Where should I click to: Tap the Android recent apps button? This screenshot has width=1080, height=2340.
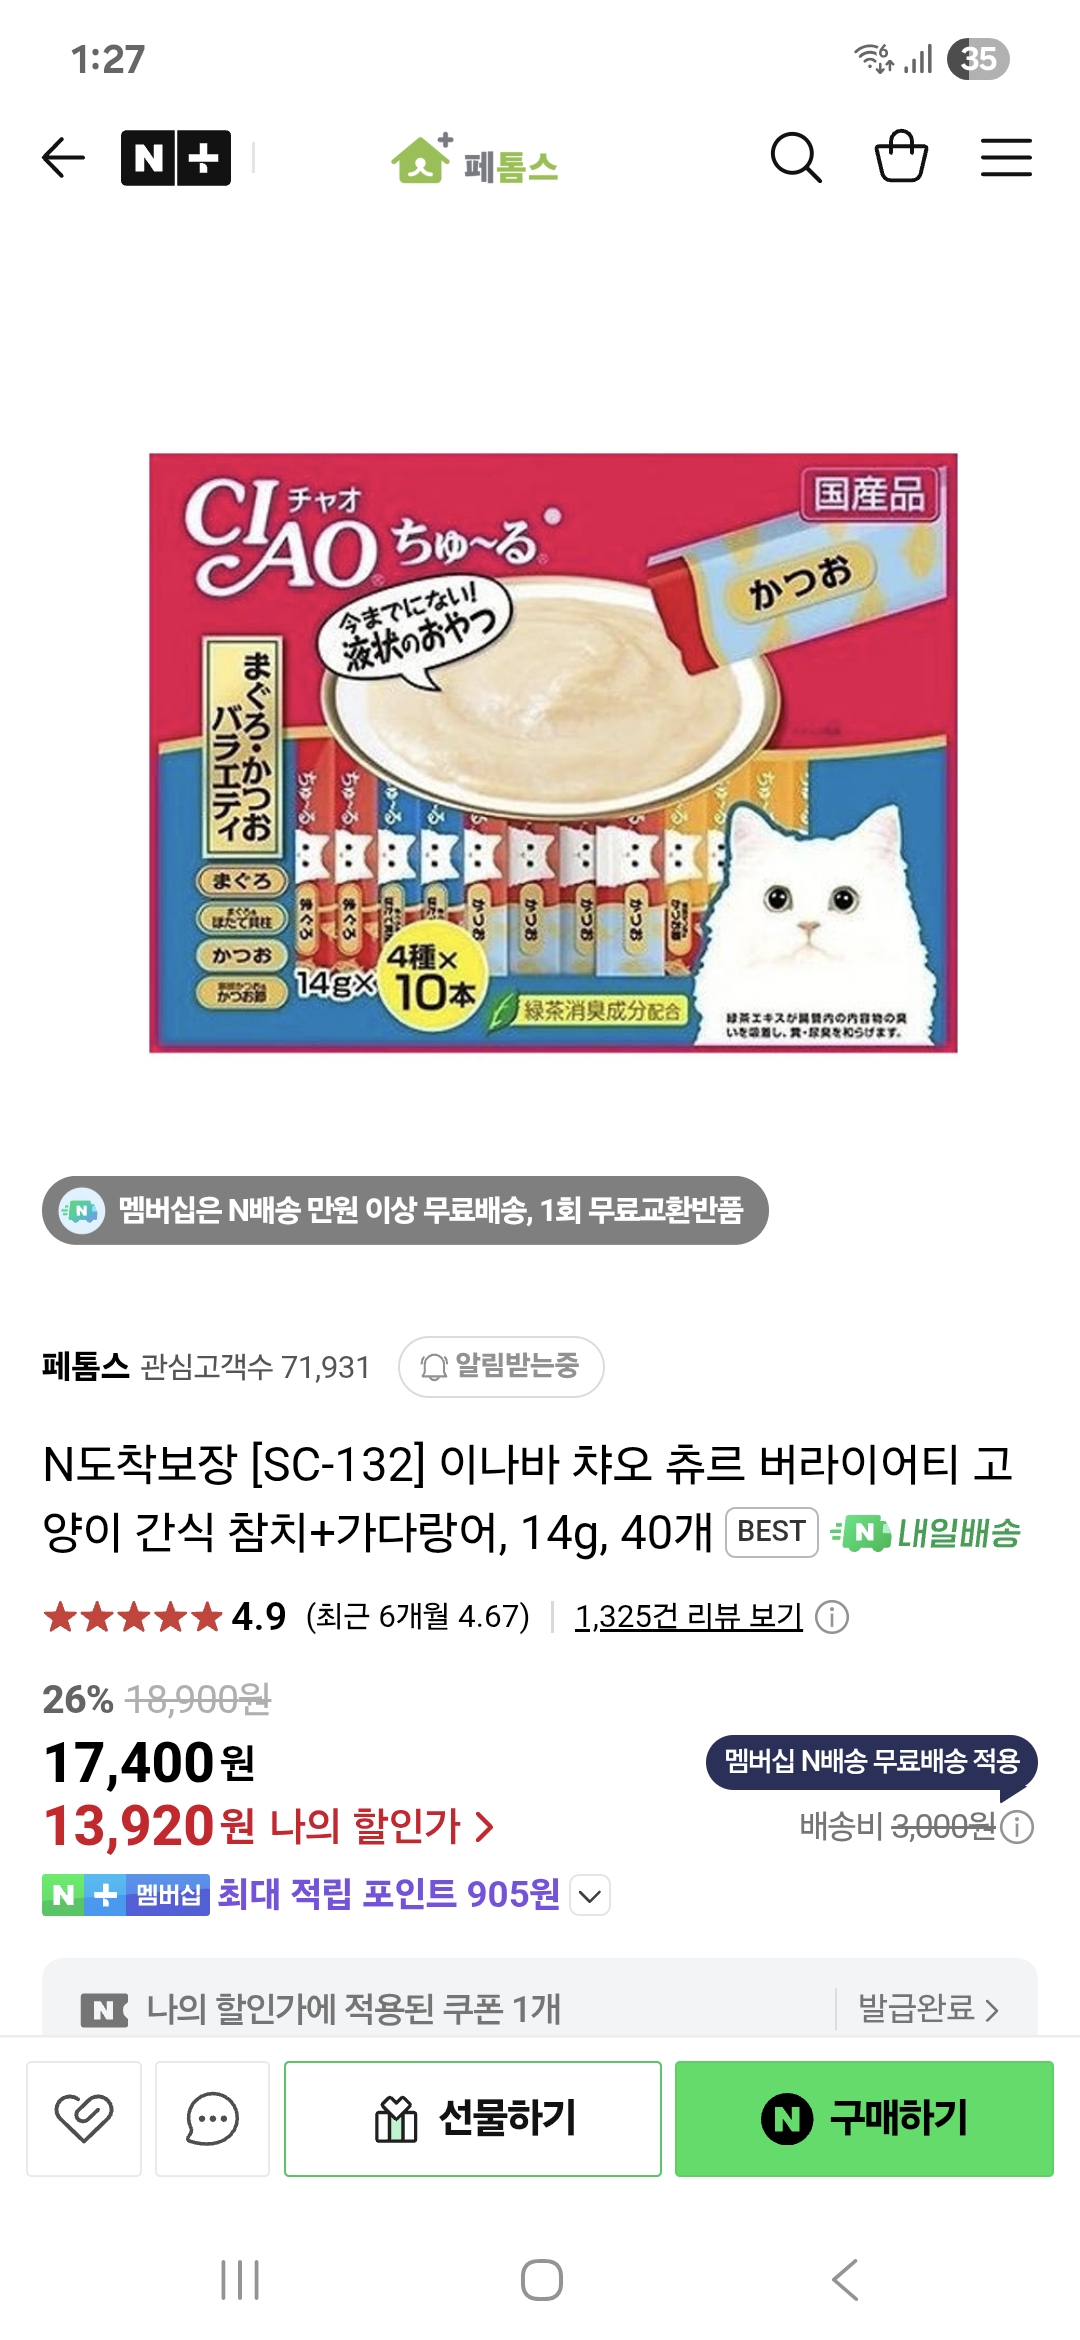[x=240, y=2280]
